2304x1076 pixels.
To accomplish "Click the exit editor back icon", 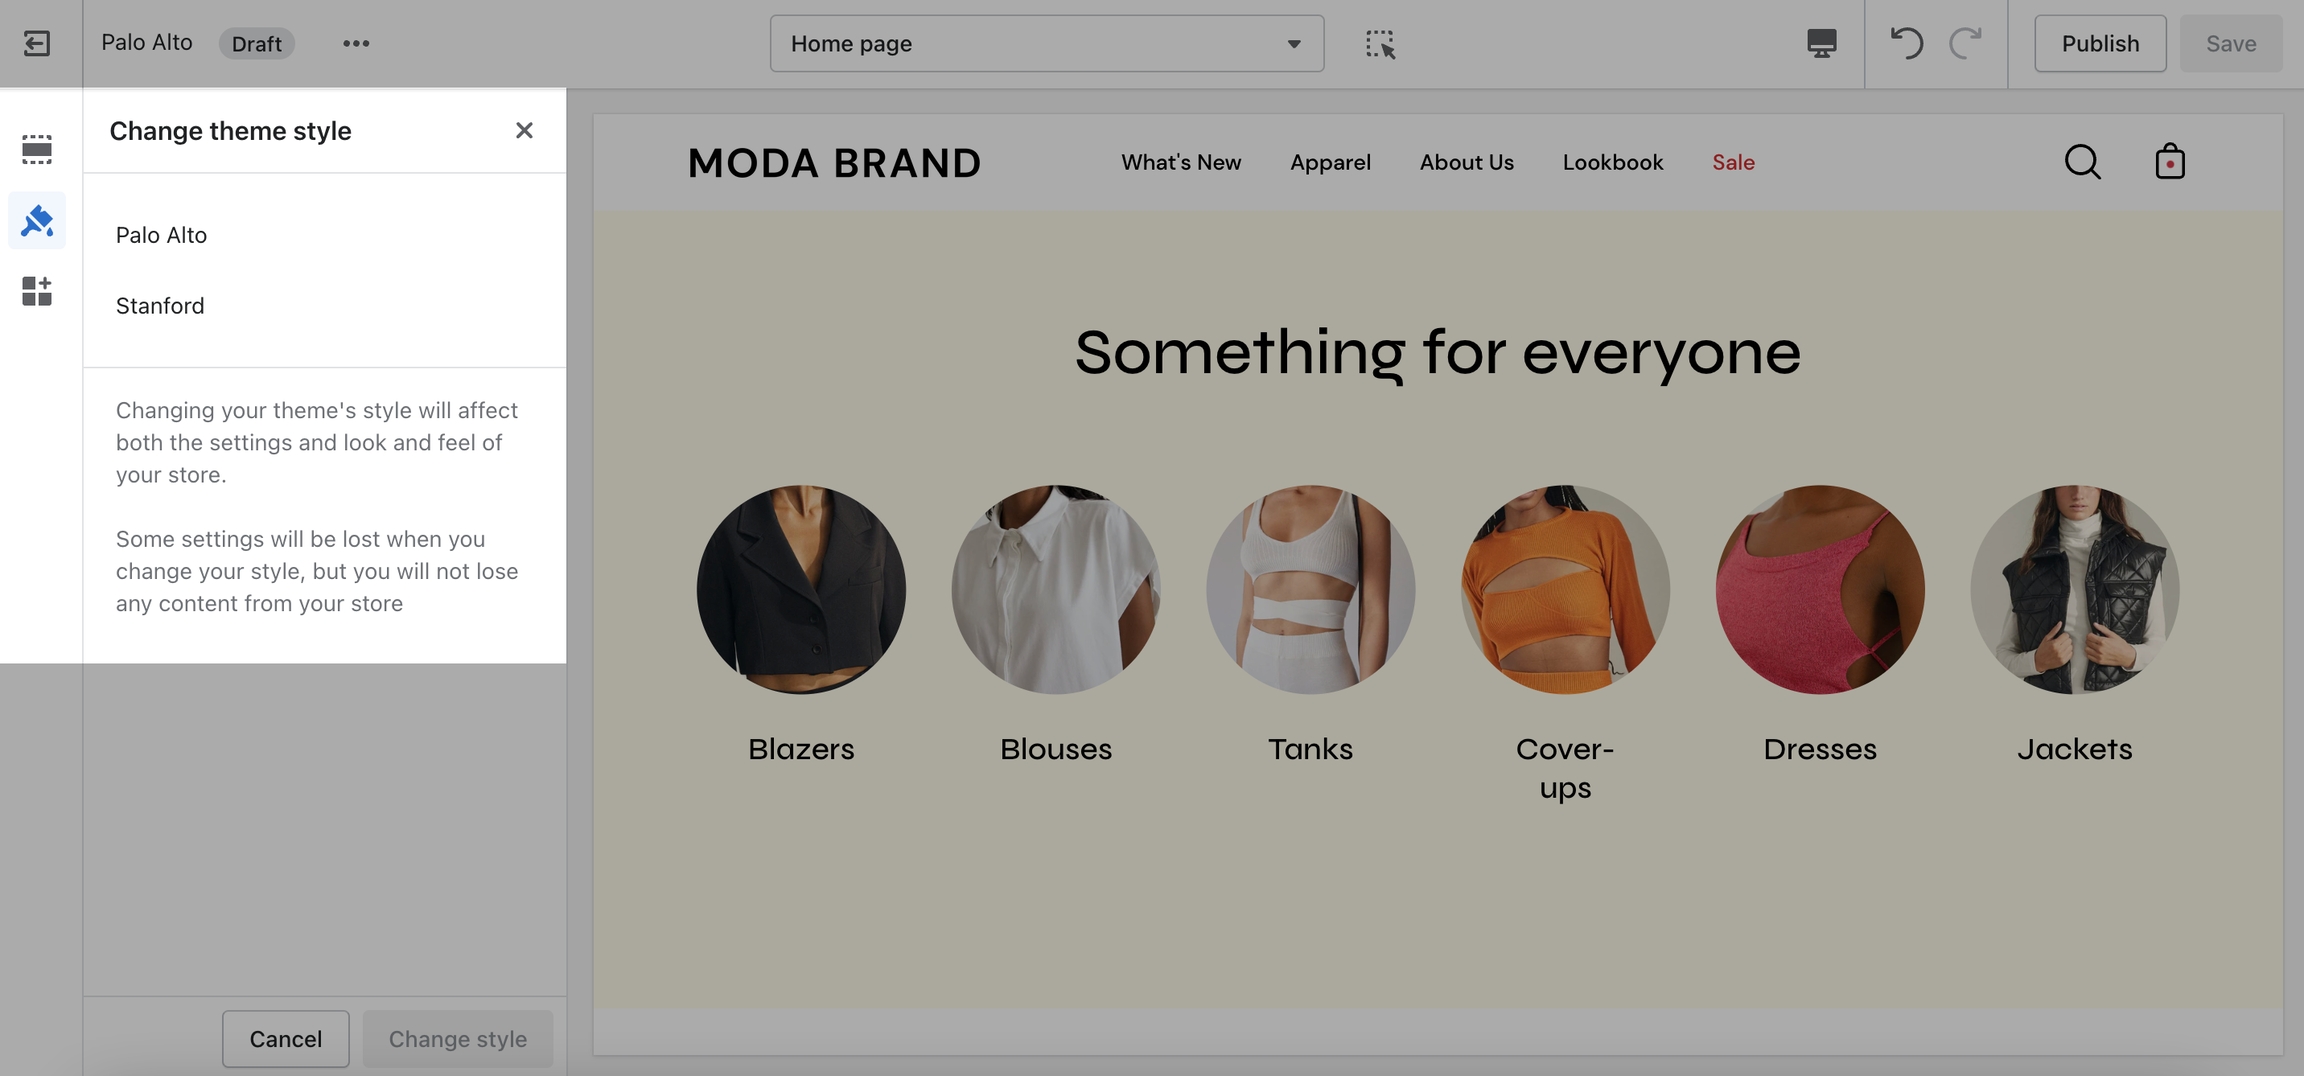I will click(37, 43).
